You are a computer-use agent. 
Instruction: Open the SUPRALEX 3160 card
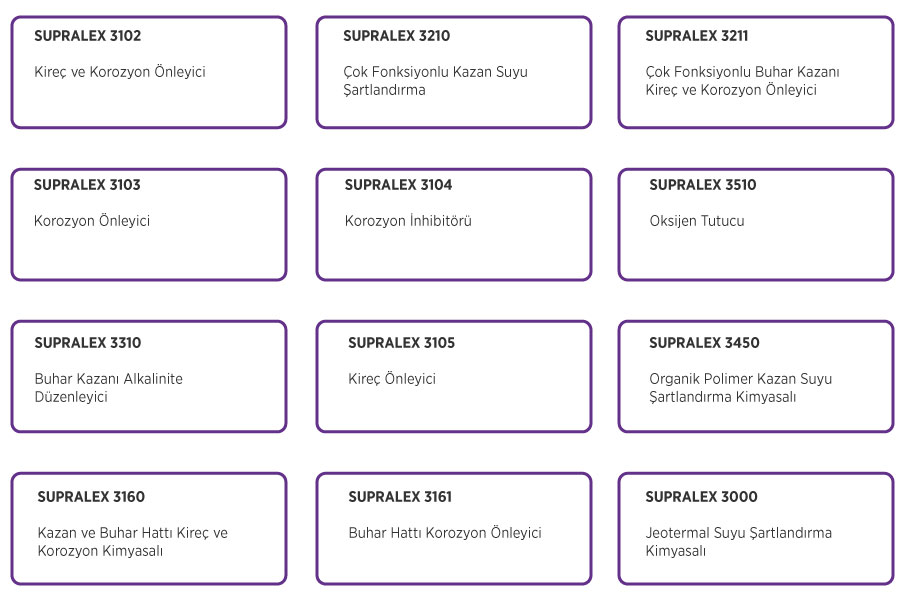149,529
